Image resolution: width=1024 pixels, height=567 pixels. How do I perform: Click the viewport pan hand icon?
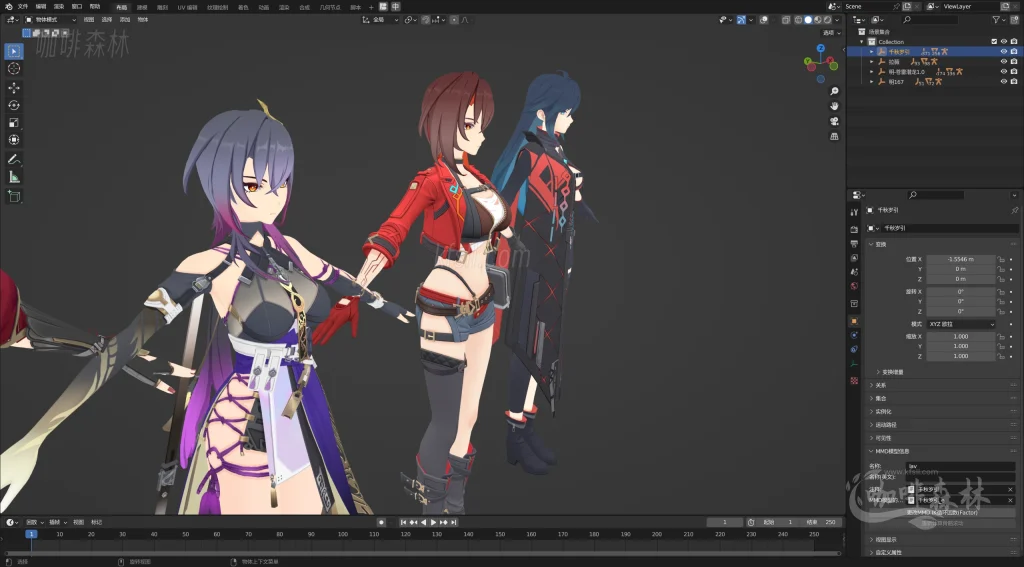(x=834, y=106)
